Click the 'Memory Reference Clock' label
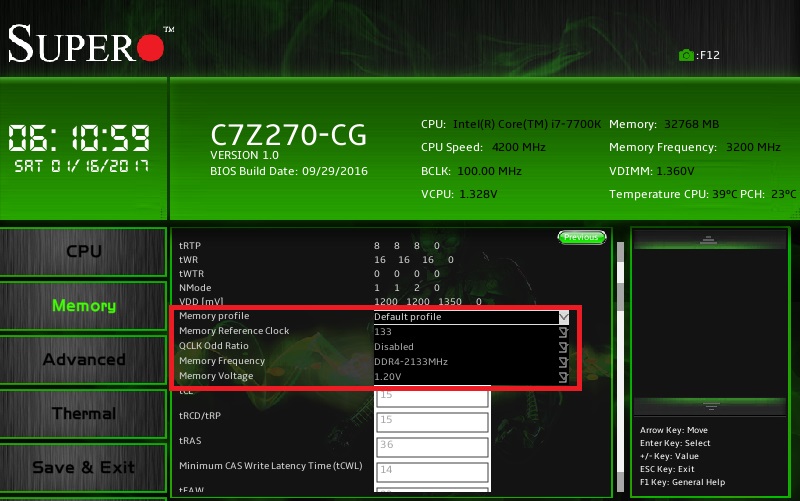This screenshot has width=800, height=501. click(234, 331)
